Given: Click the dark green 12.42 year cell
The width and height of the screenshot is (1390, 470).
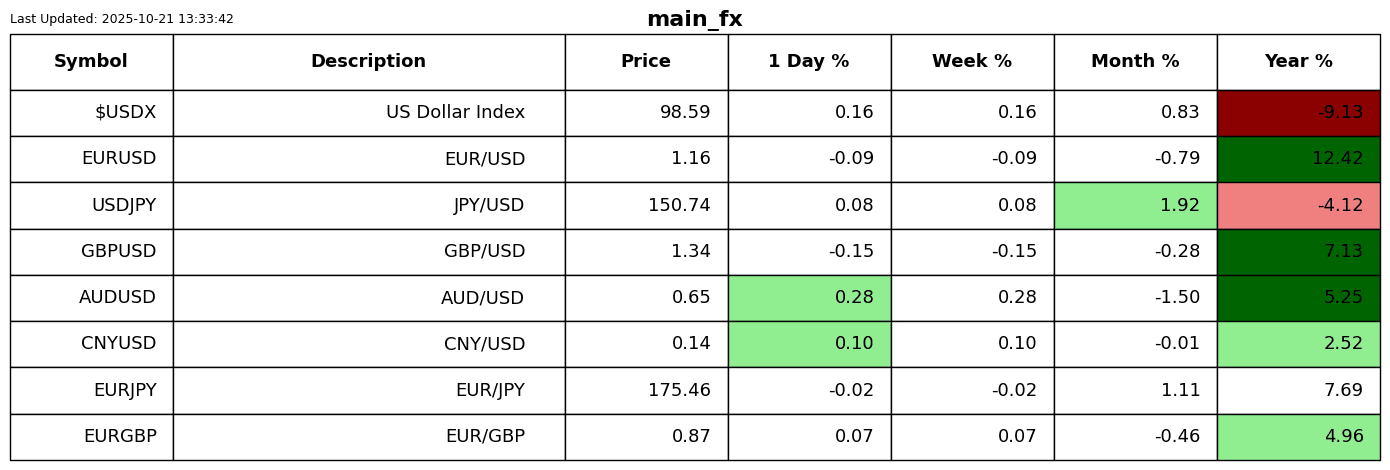Looking at the screenshot, I should click(x=1298, y=159).
